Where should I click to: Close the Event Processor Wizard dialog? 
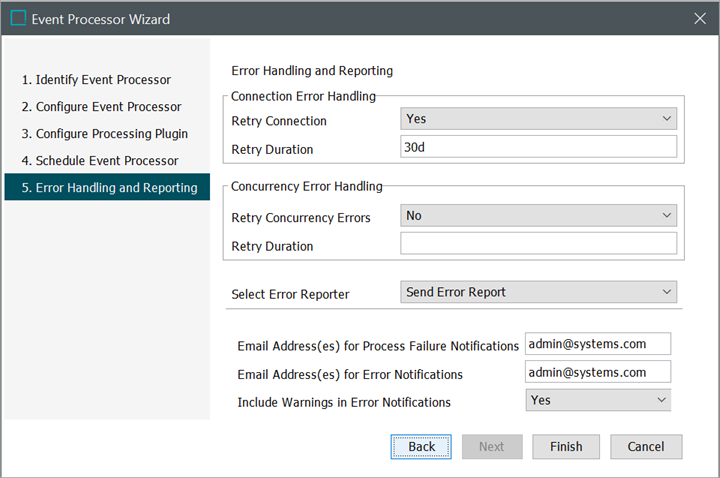click(x=700, y=18)
